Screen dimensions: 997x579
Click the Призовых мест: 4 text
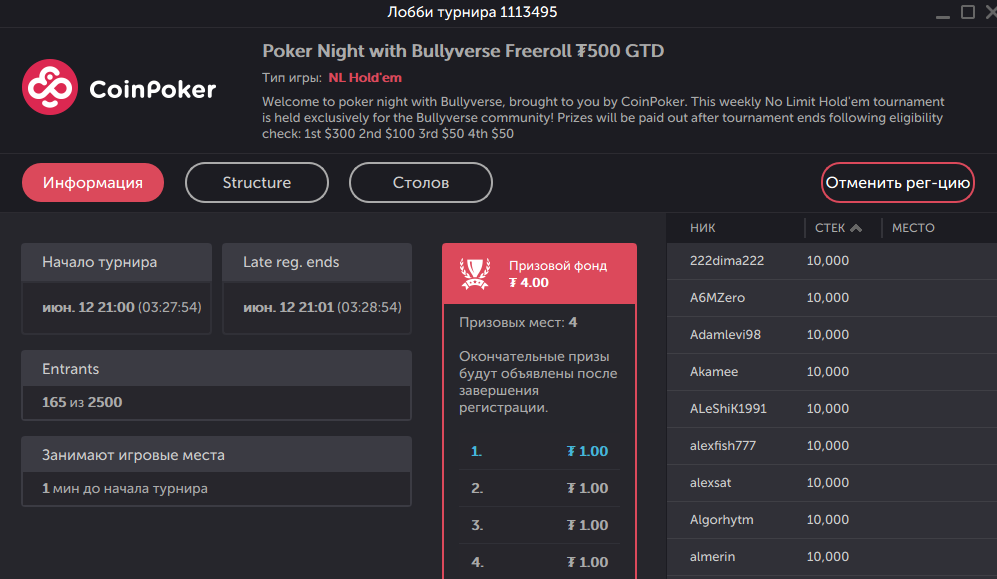(518, 322)
